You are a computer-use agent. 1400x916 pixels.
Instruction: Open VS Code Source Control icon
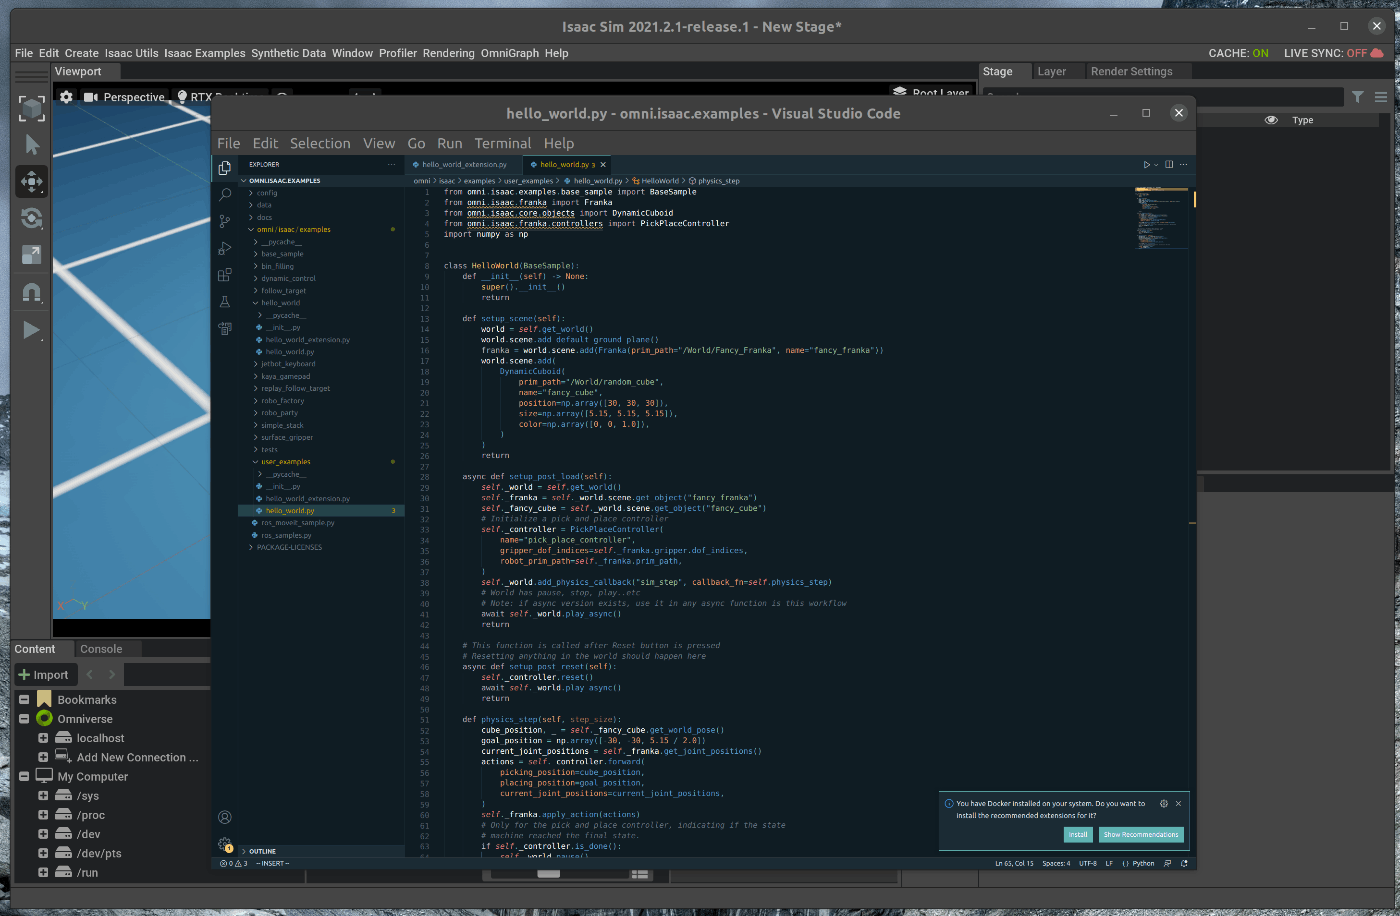tap(225, 221)
